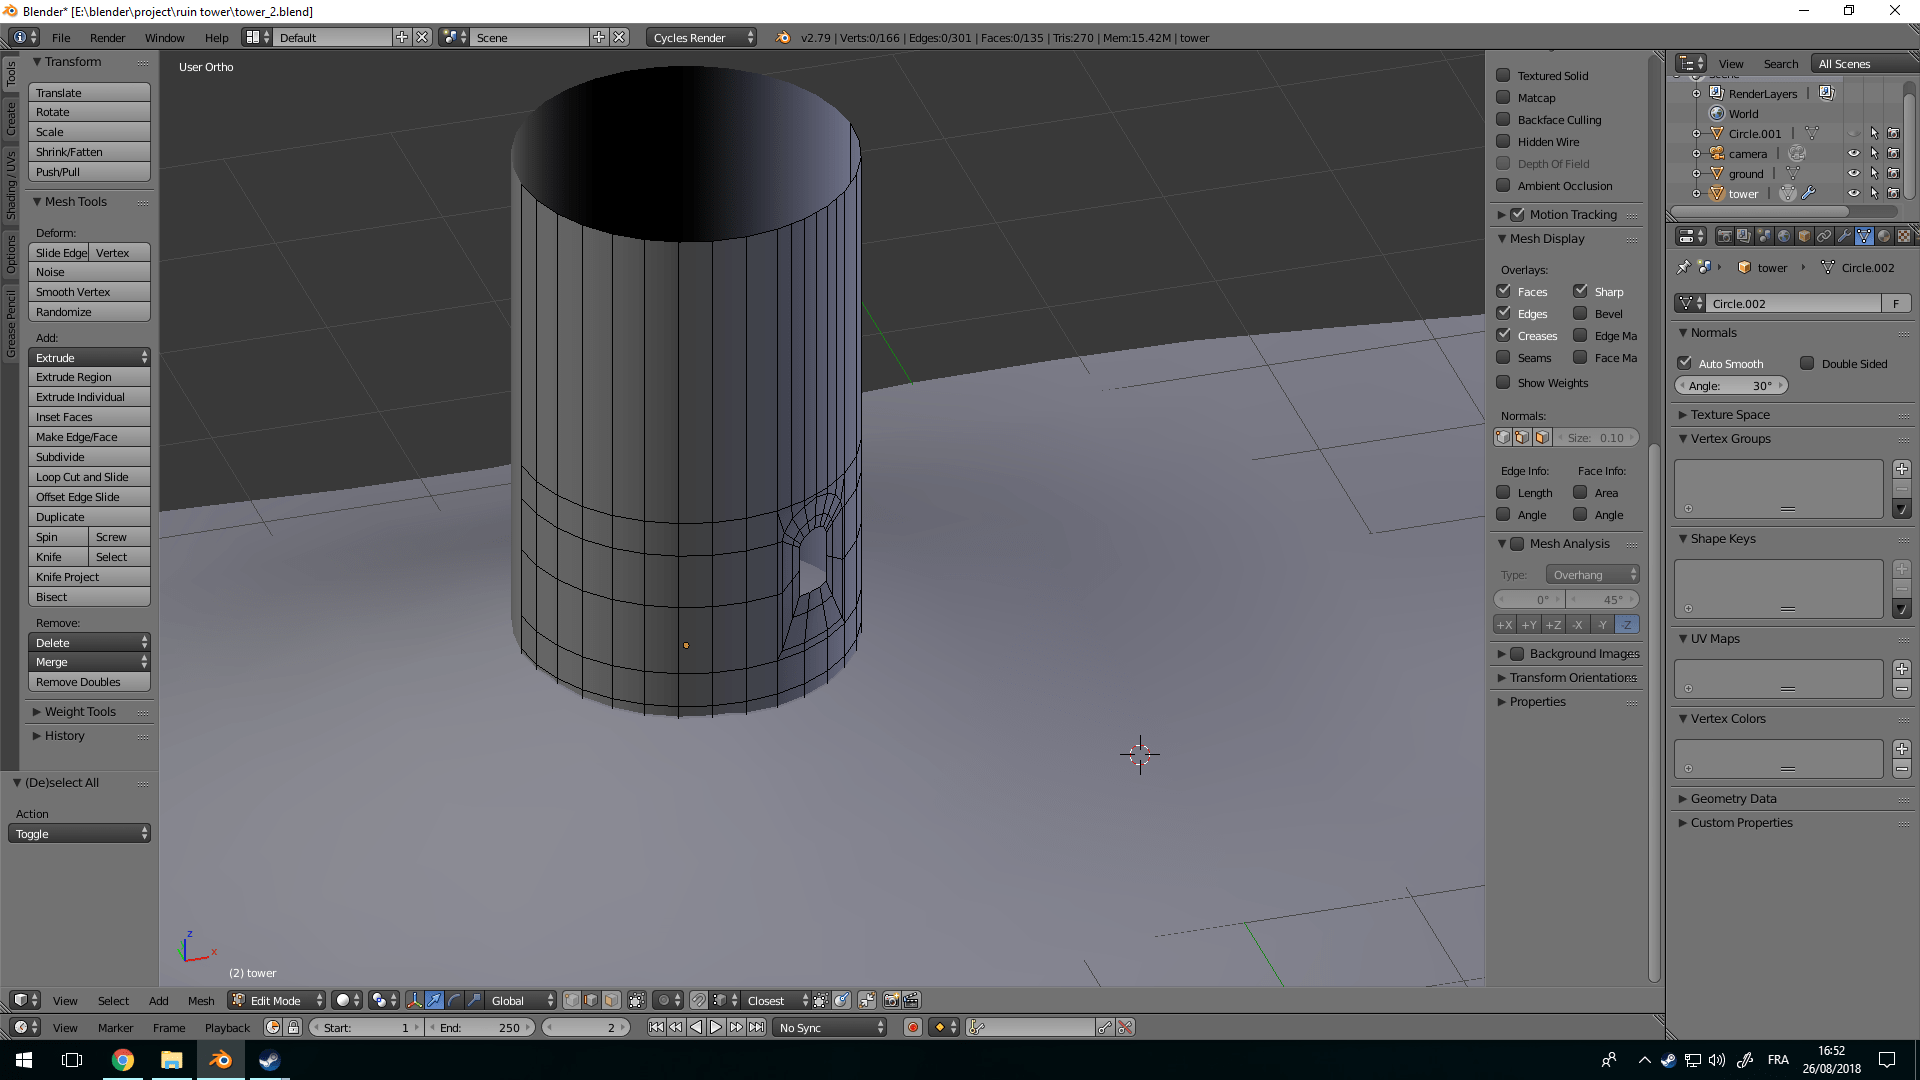1920x1080 pixels.
Task: Hide the tower object with its eye toggle
Action: coord(1855,193)
